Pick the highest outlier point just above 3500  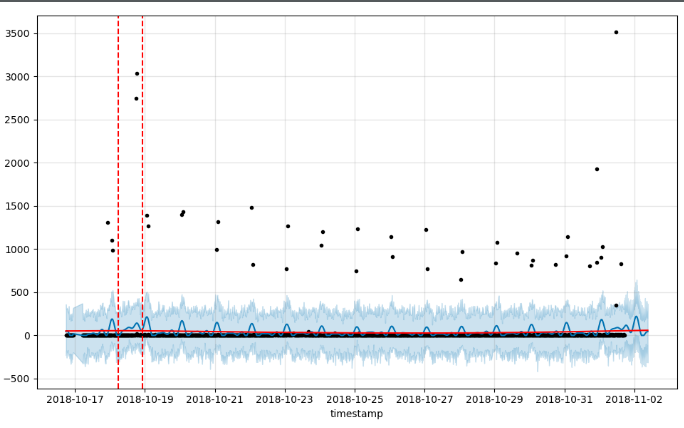[616, 32]
